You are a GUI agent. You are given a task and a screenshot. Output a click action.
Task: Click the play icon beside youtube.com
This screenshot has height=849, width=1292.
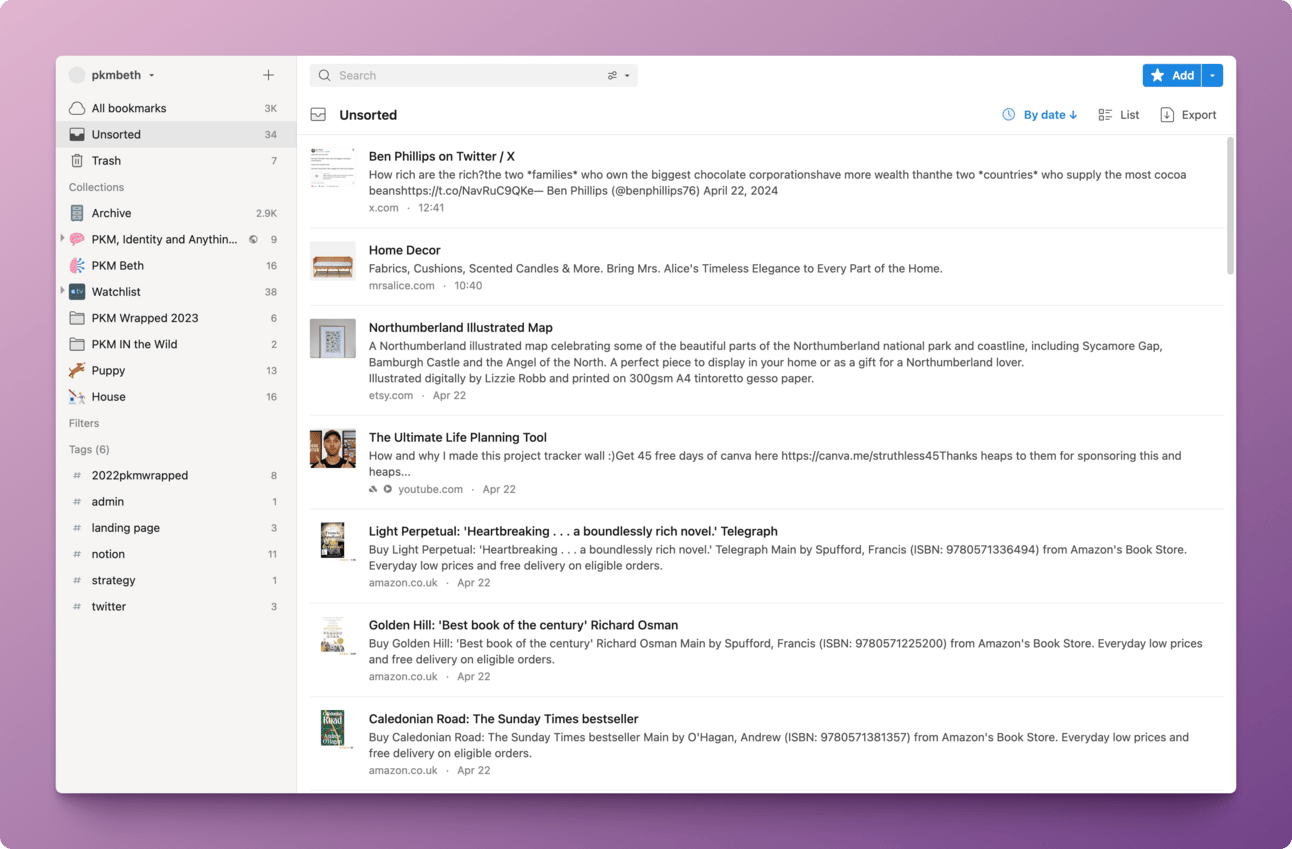pos(388,490)
